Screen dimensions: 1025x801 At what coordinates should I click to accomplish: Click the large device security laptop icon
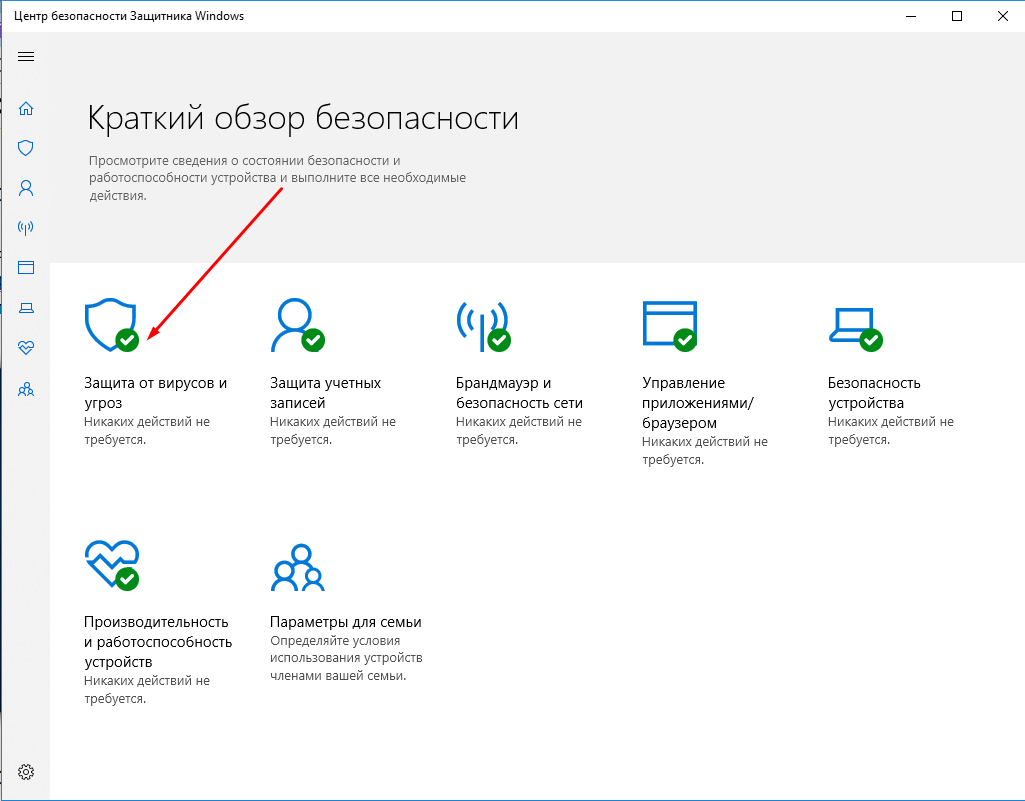click(x=855, y=329)
